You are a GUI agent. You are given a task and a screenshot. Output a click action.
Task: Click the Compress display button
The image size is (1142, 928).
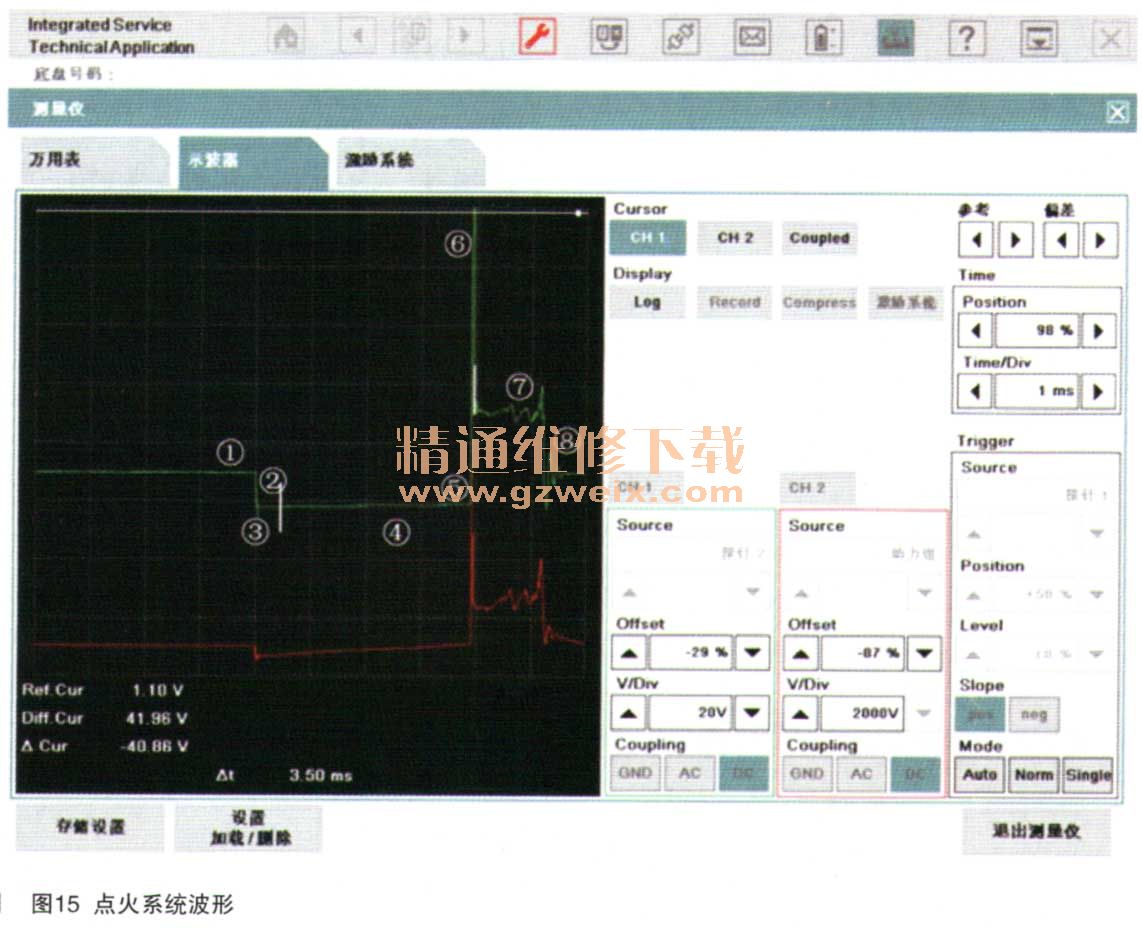pyautogui.click(x=819, y=302)
